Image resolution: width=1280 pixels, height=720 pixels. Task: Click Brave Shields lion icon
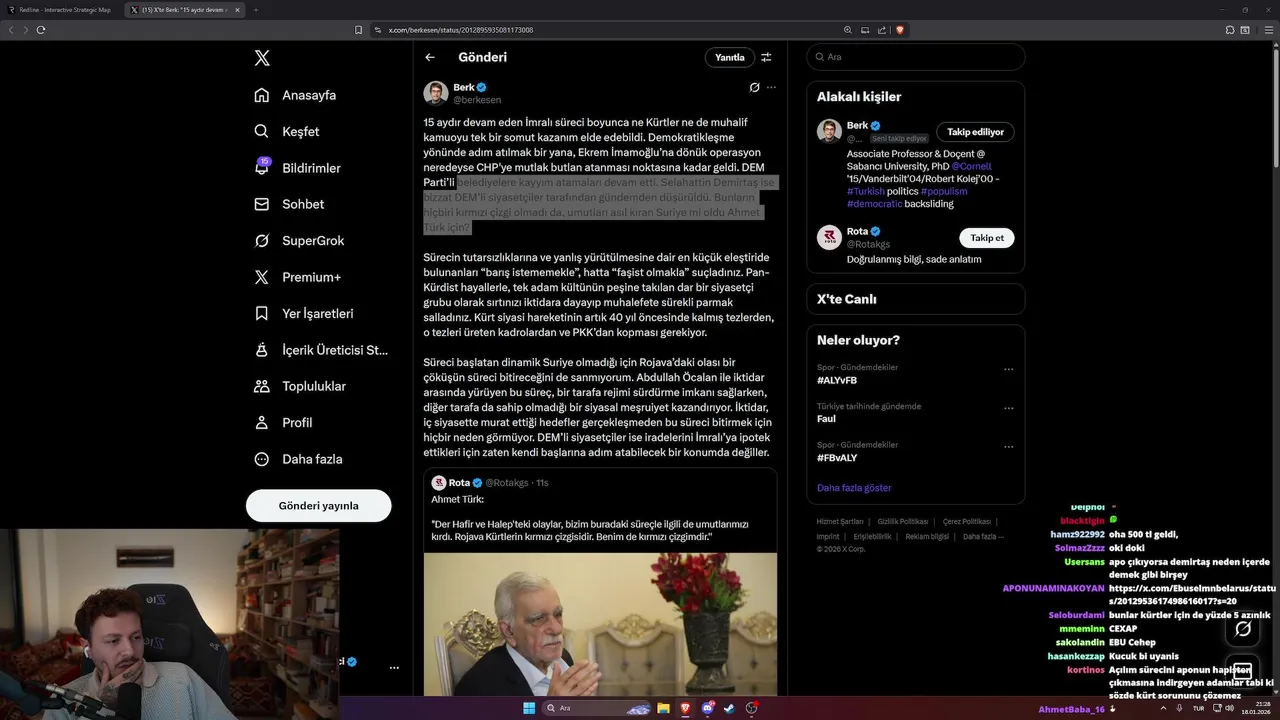pos(900,30)
